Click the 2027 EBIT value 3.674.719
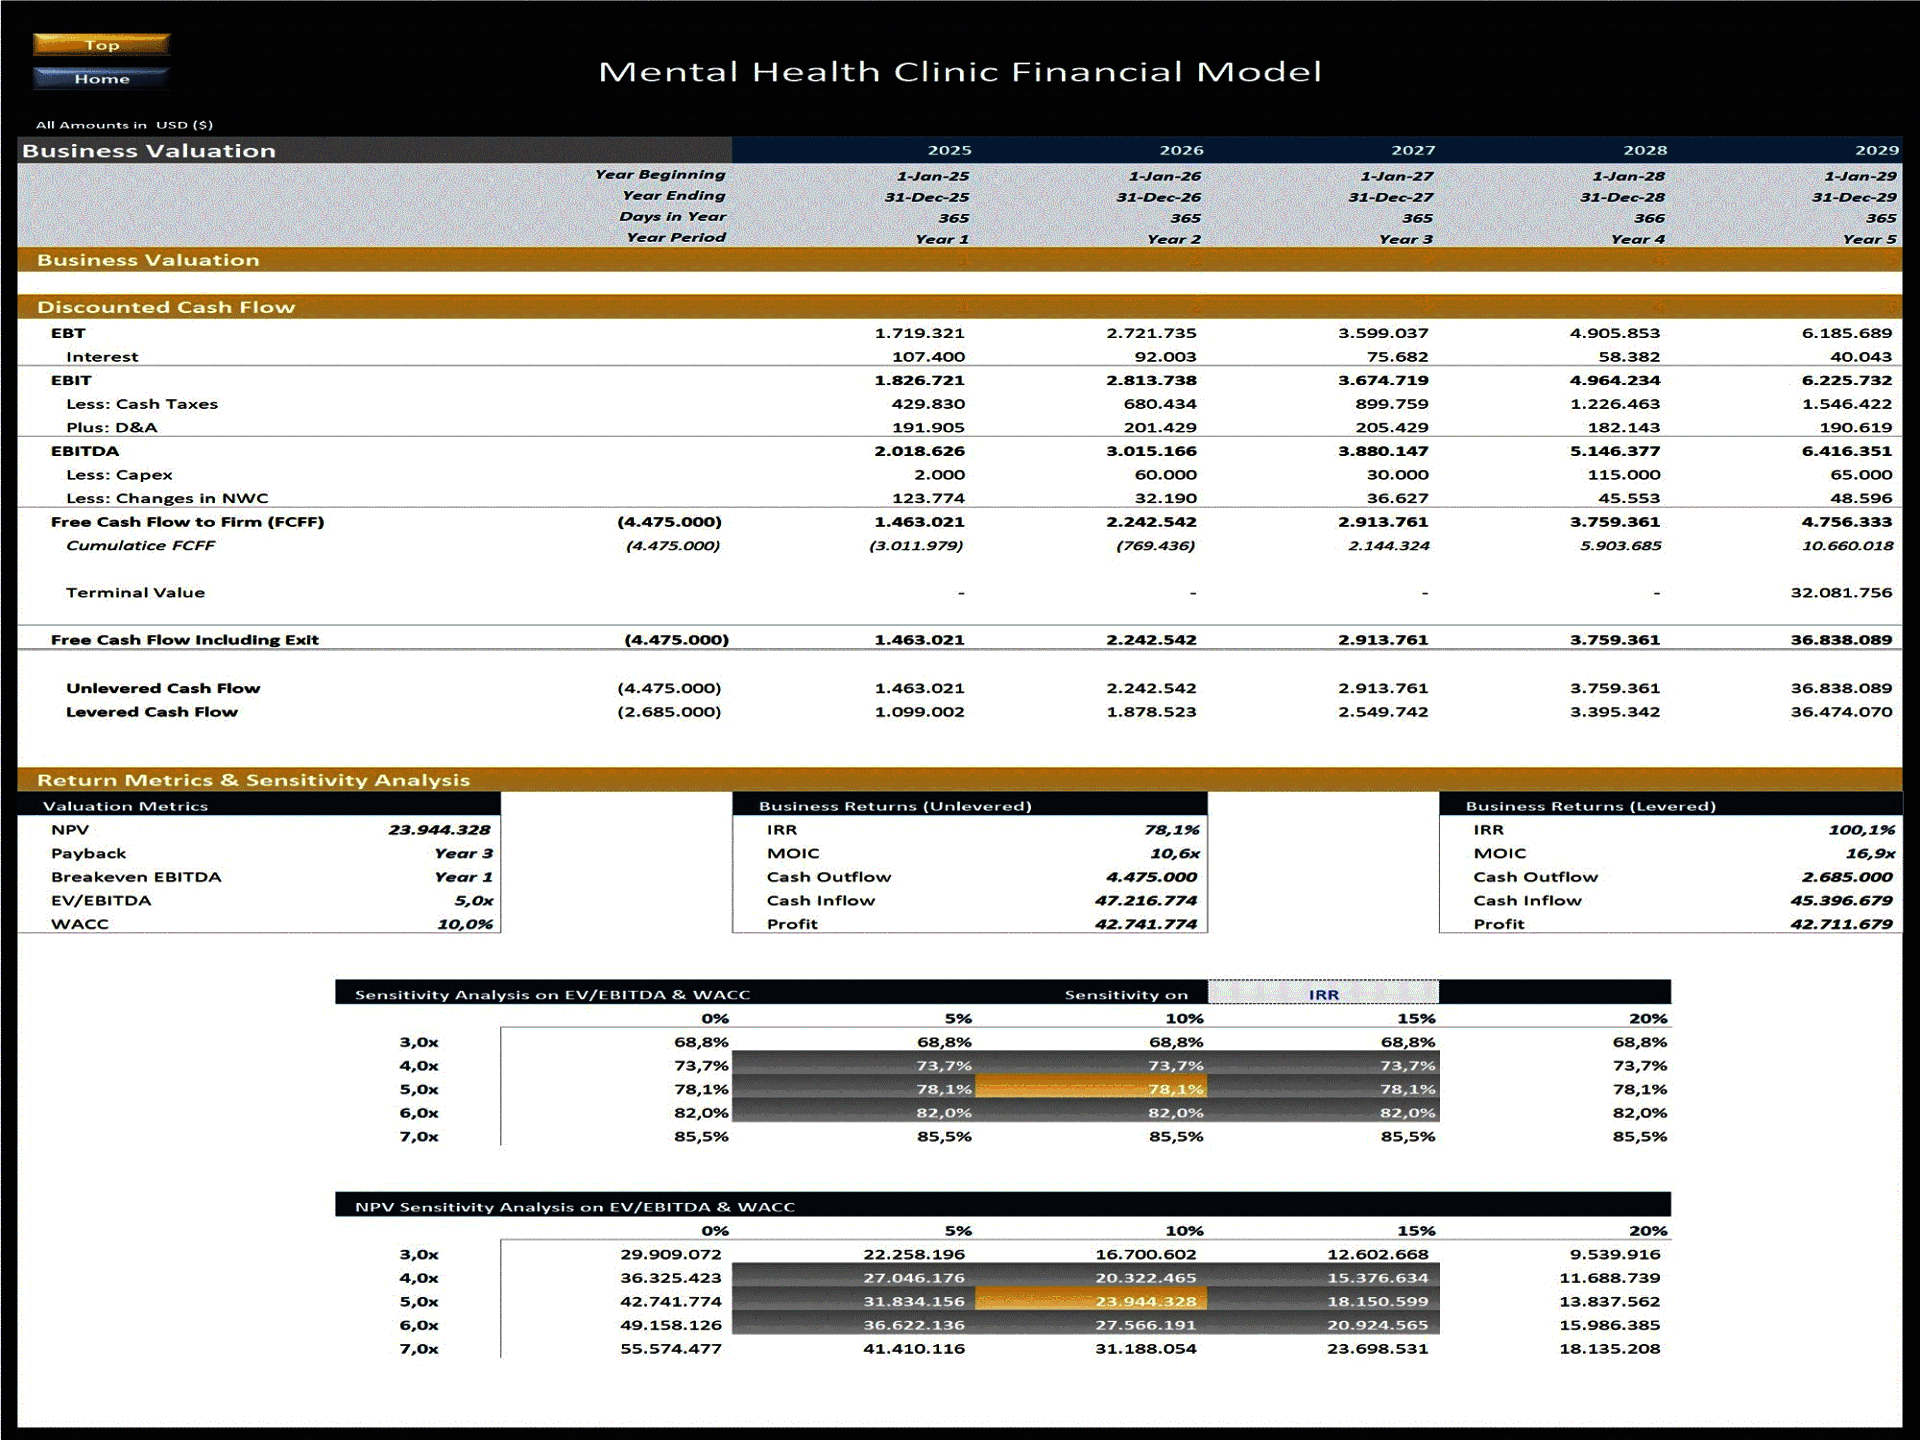 (1383, 380)
